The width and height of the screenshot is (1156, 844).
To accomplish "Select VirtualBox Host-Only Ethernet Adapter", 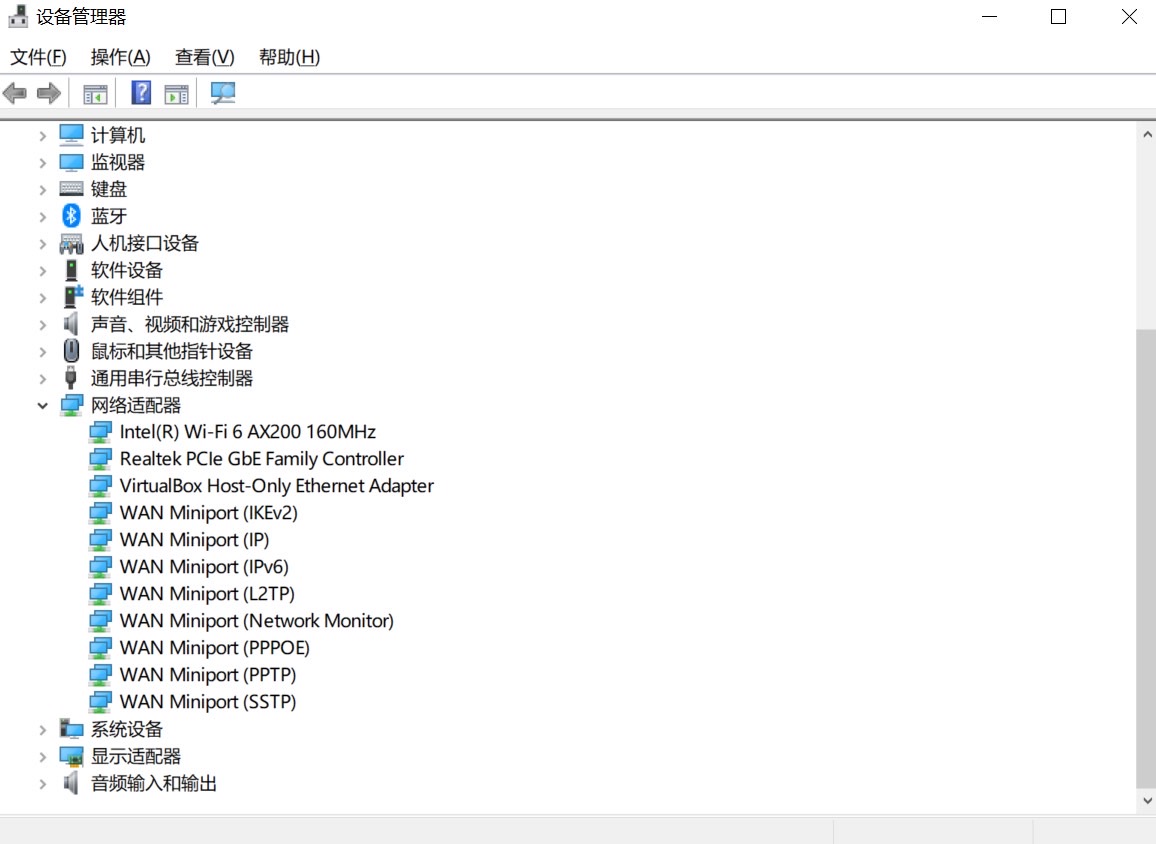I will coord(276,486).
